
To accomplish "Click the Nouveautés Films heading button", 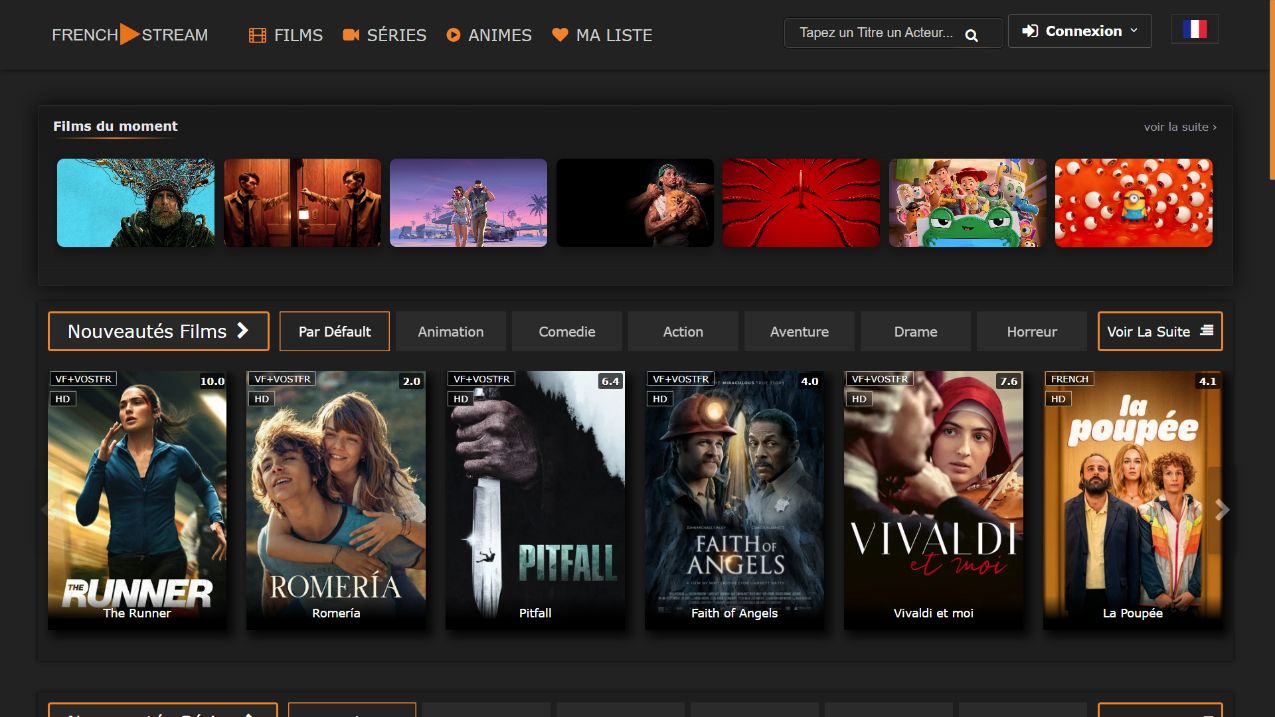I will (158, 331).
